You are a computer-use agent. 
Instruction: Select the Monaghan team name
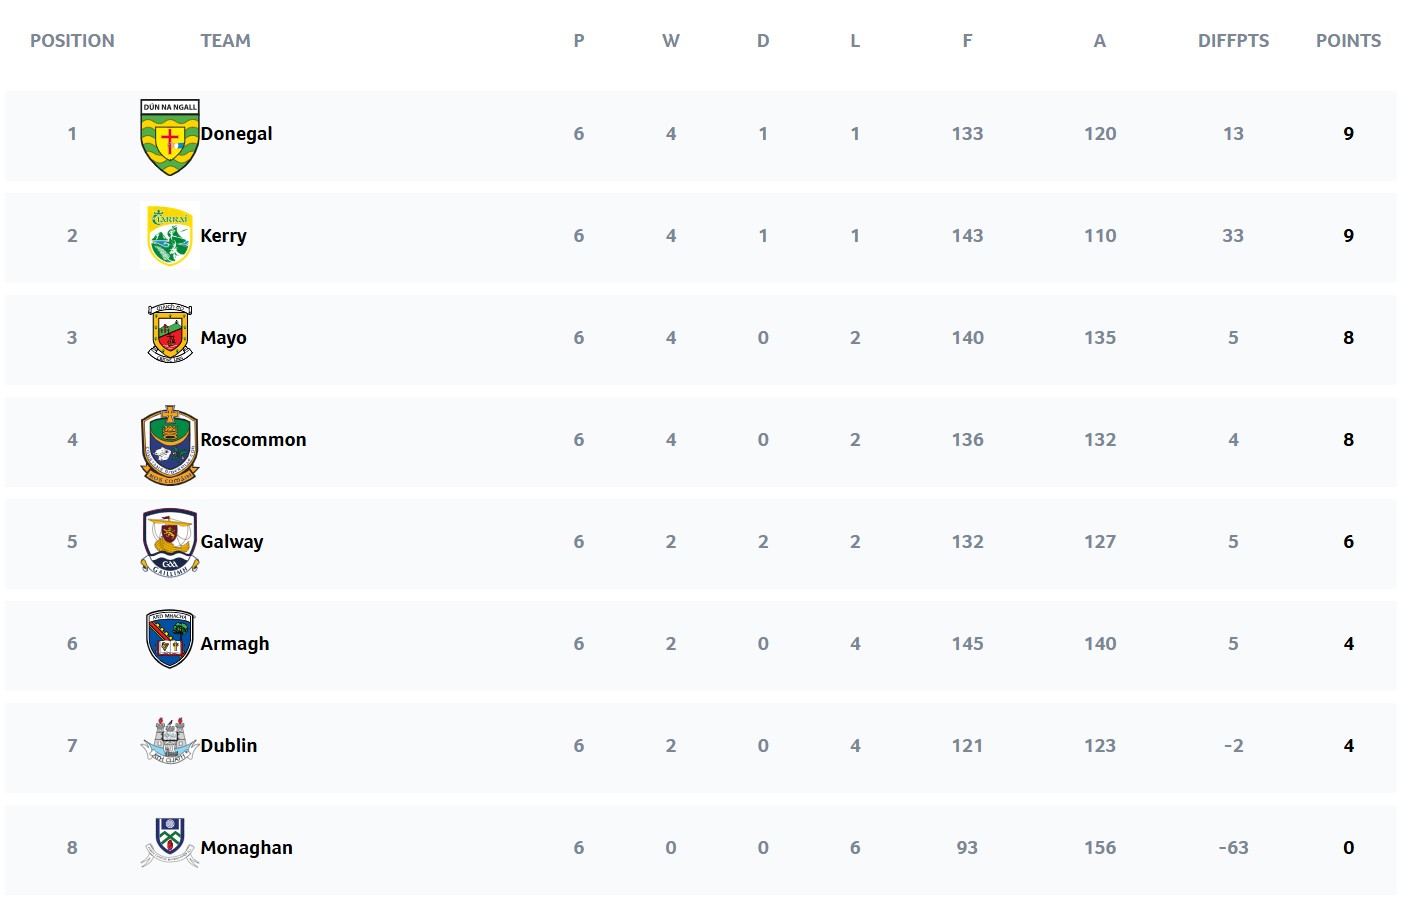246,848
